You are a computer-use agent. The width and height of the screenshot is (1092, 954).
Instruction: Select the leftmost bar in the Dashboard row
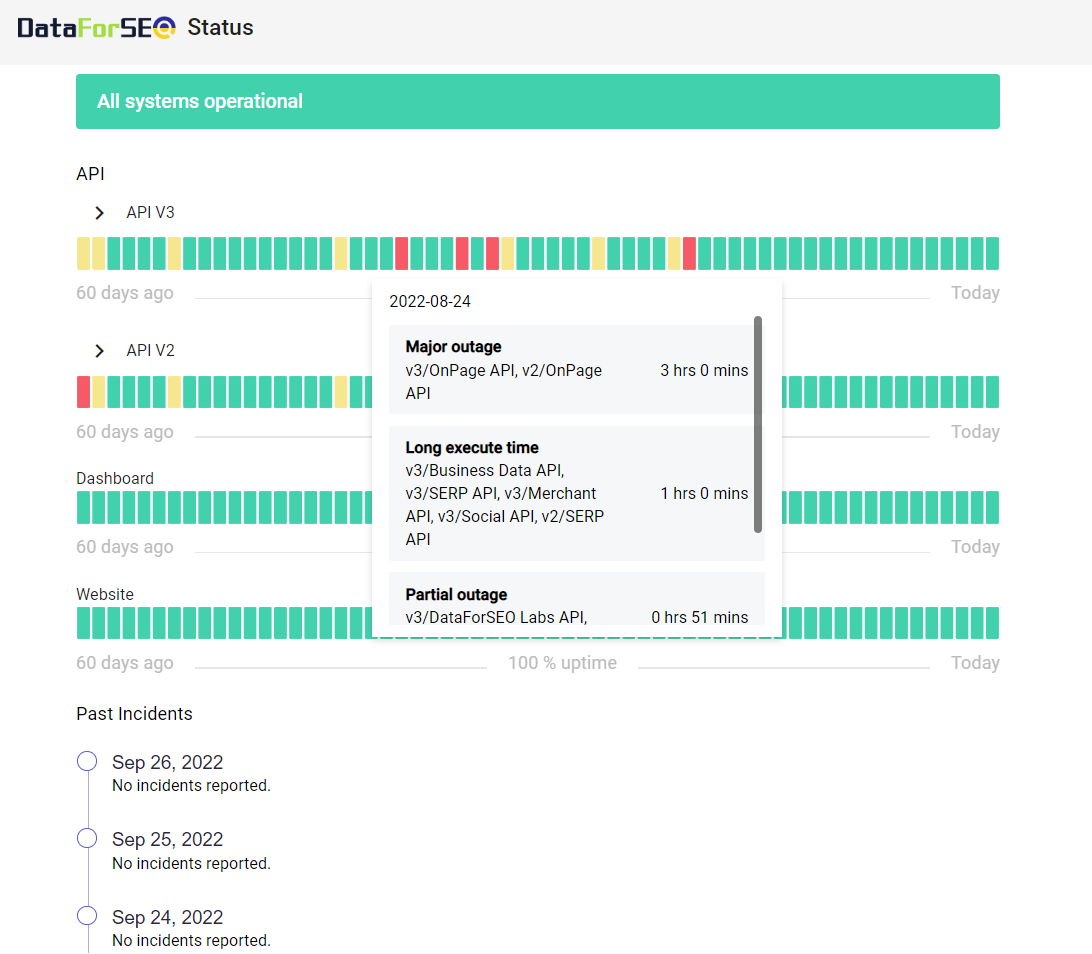click(84, 508)
